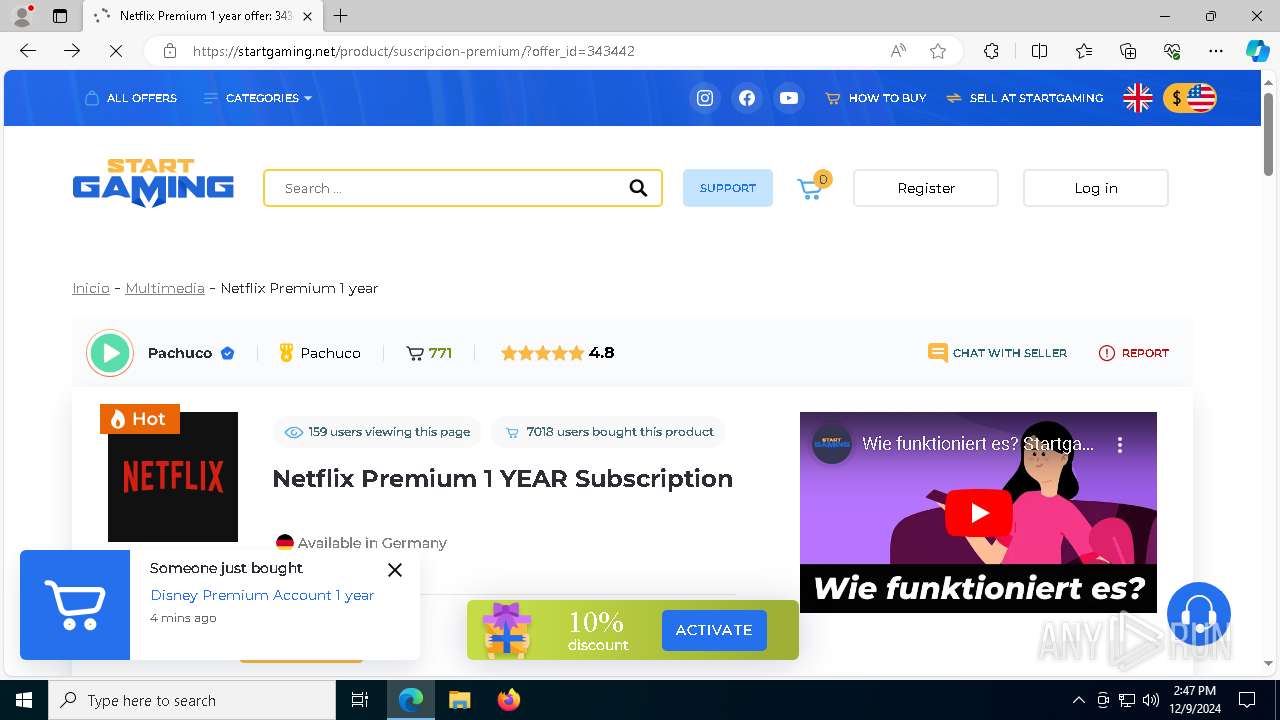Click the five-star rating 4.8

(x=557, y=353)
